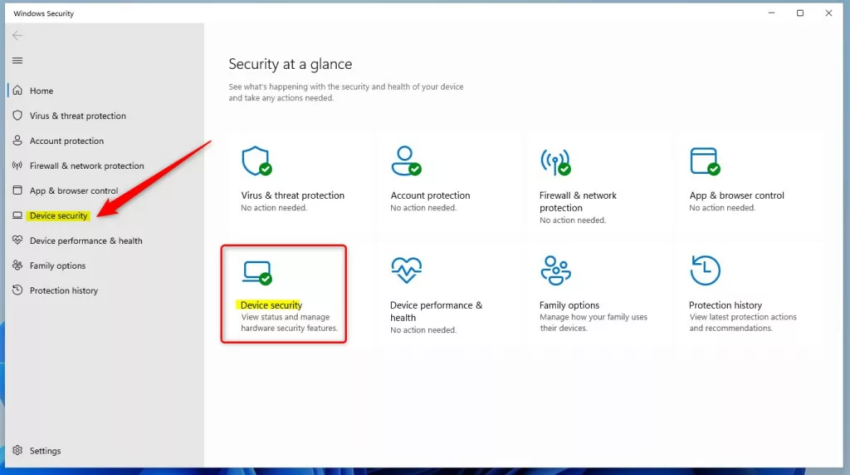Select the App & browser control window tile icon

pyautogui.click(x=705, y=162)
